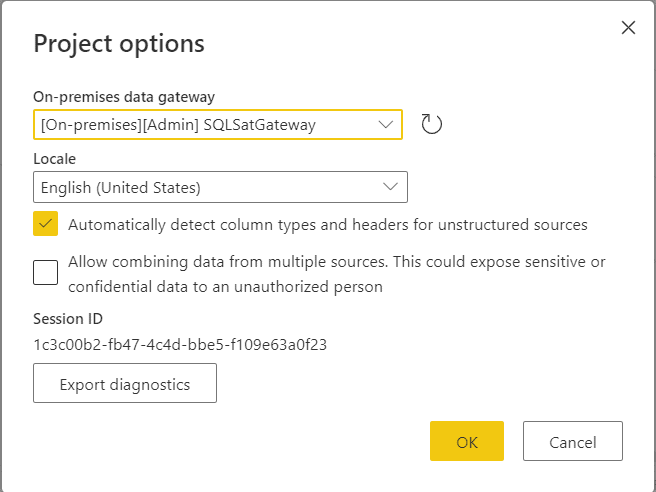Select the English (United States) locale field
The width and height of the screenshot is (656, 492).
point(220,187)
